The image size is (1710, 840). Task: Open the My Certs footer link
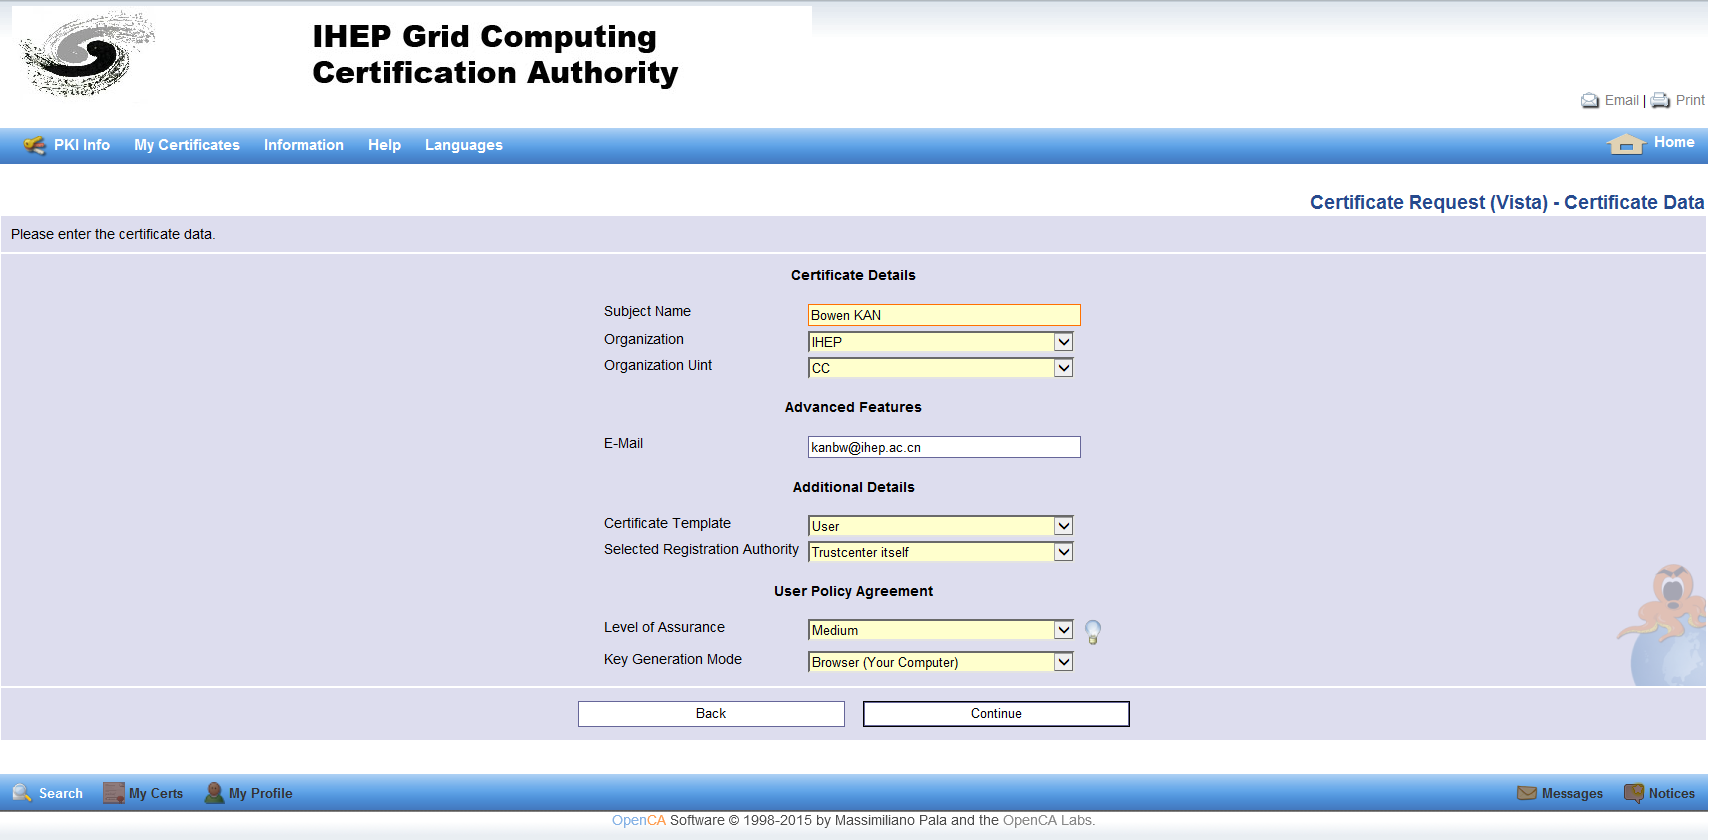coord(156,793)
